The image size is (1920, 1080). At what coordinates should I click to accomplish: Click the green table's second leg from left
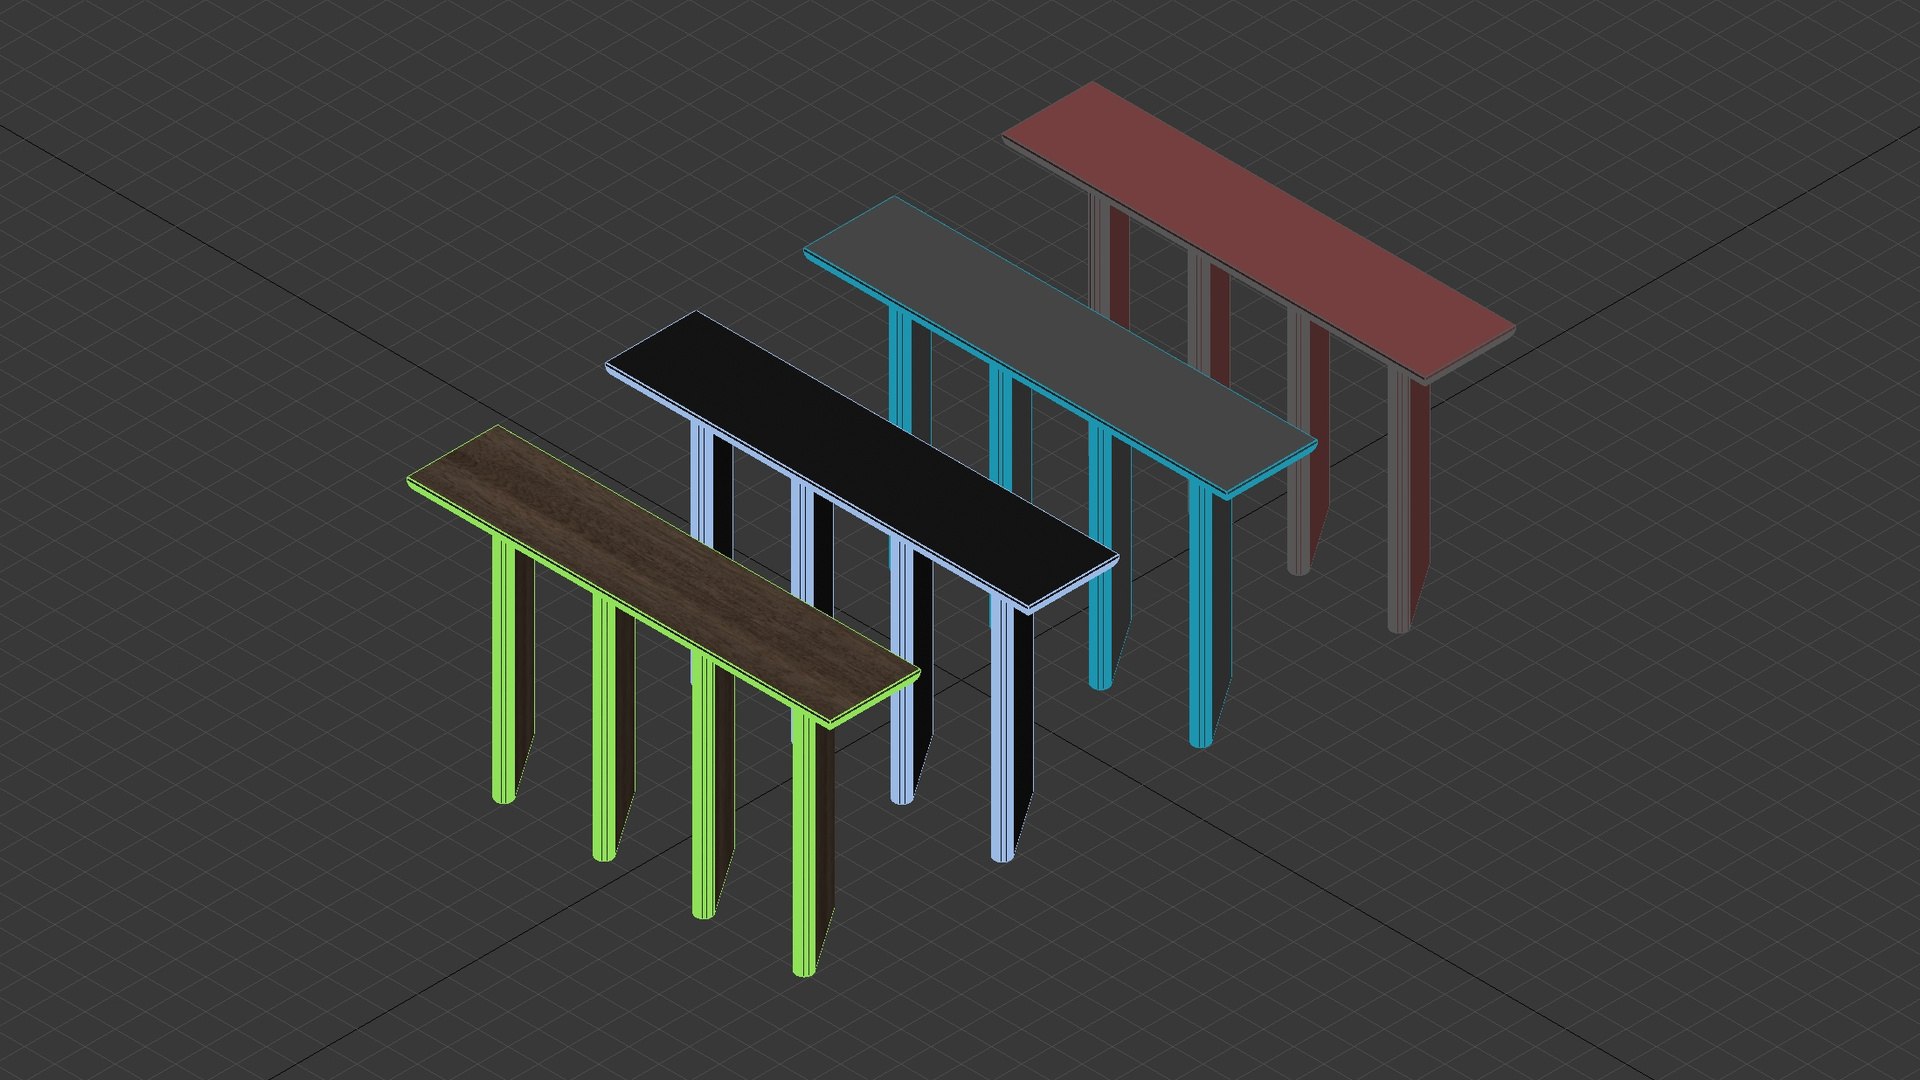pos(612,728)
